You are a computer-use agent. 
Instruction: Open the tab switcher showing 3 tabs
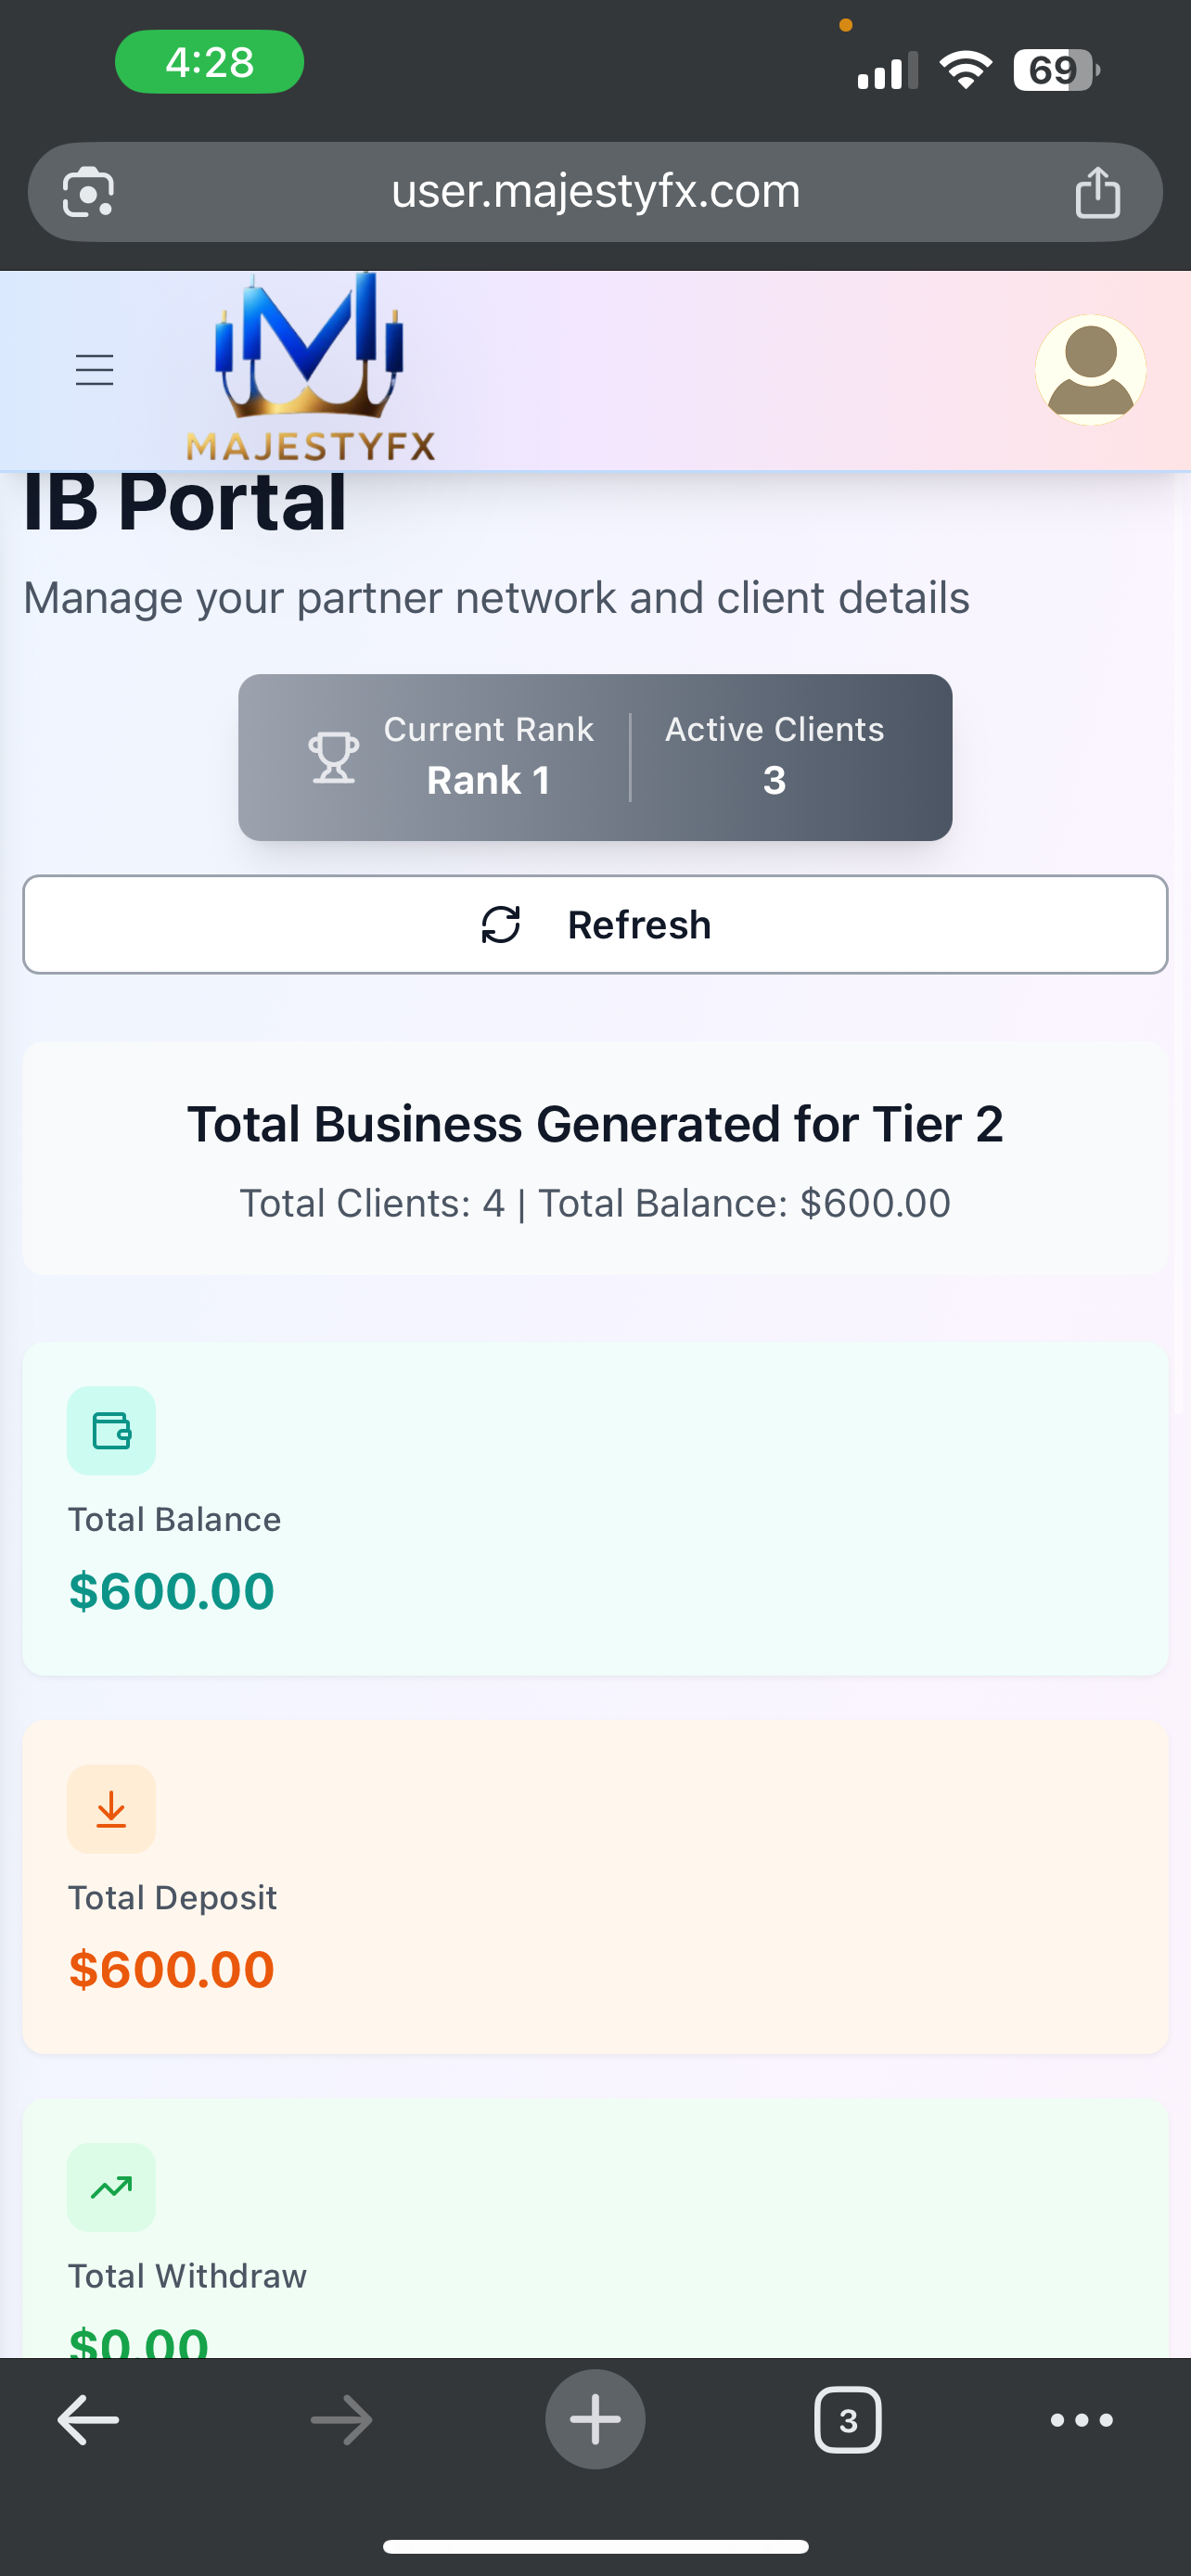pyautogui.click(x=848, y=2420)
